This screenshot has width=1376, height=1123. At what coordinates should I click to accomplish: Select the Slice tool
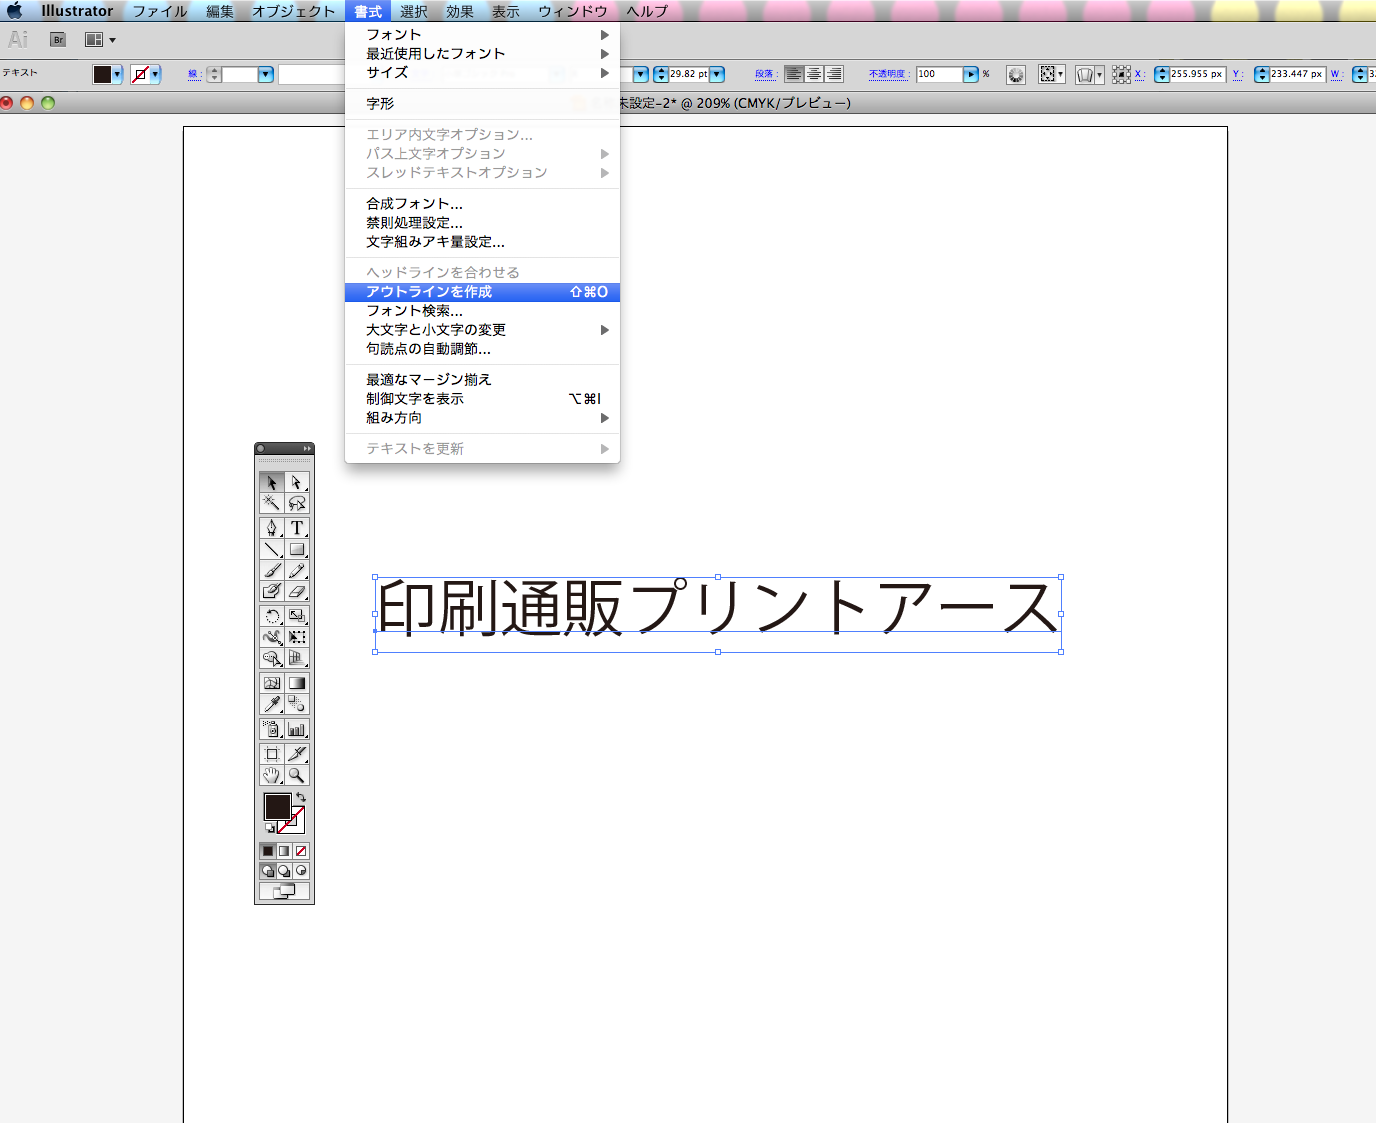point(297,754)
